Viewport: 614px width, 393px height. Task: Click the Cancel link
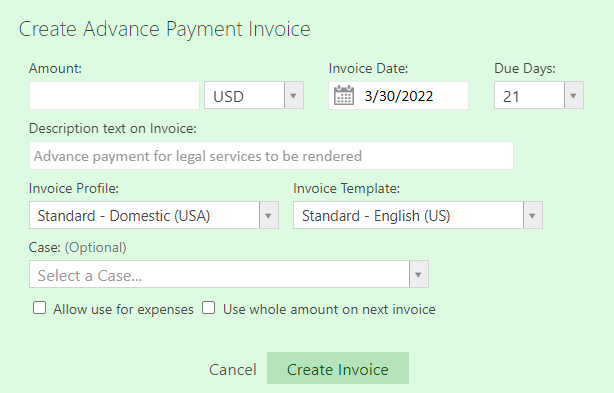point(233,370)
